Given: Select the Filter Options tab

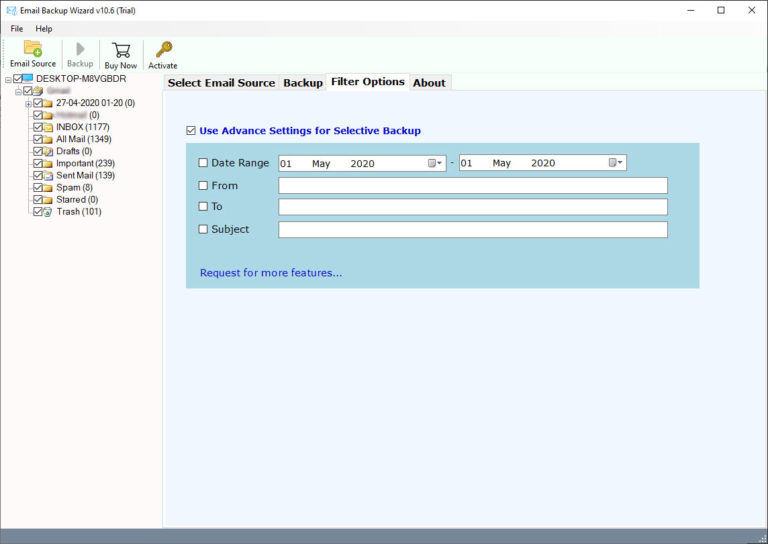Looking at the screenshot, I should tap(368, 82).
